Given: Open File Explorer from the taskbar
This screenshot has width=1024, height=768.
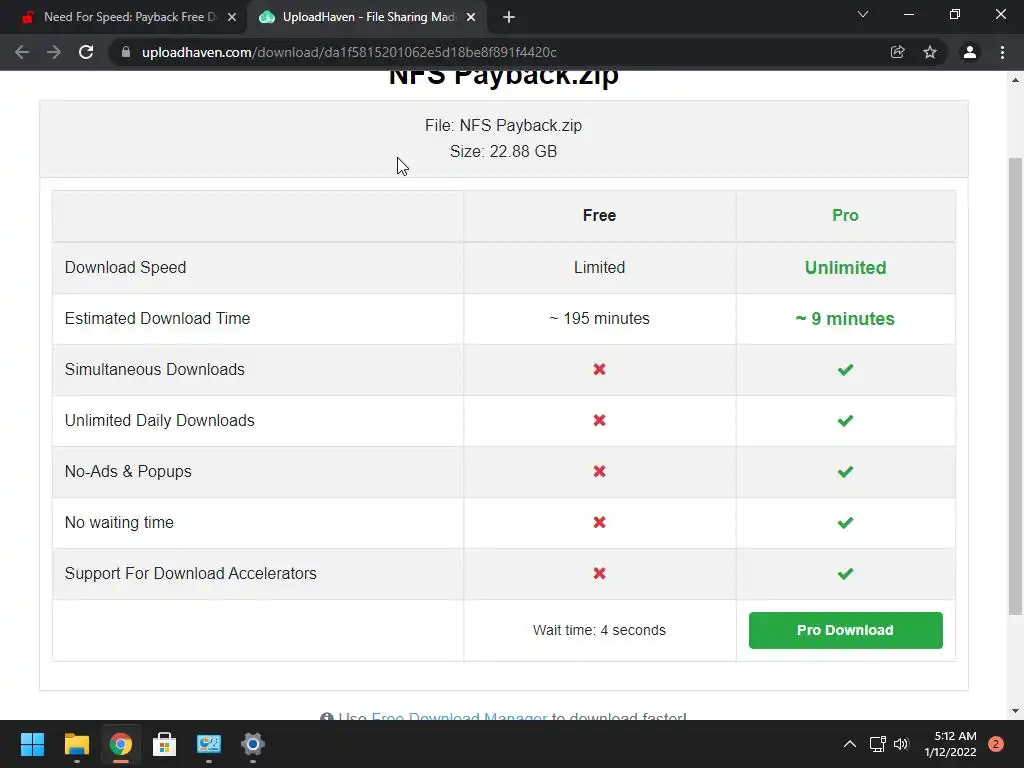Looking at the screenshot, I should pyautogui.click(x=76, y=744).
